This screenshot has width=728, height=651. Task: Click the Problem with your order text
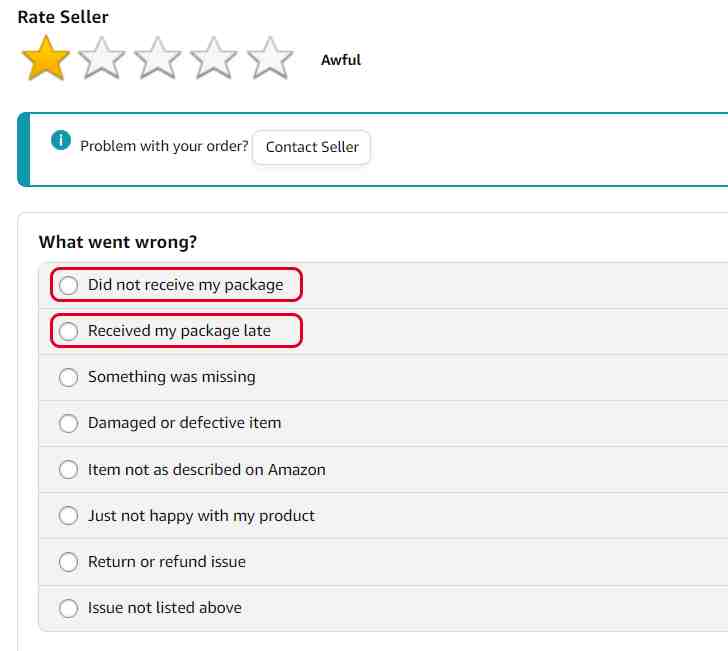click(x=164, y=146)
